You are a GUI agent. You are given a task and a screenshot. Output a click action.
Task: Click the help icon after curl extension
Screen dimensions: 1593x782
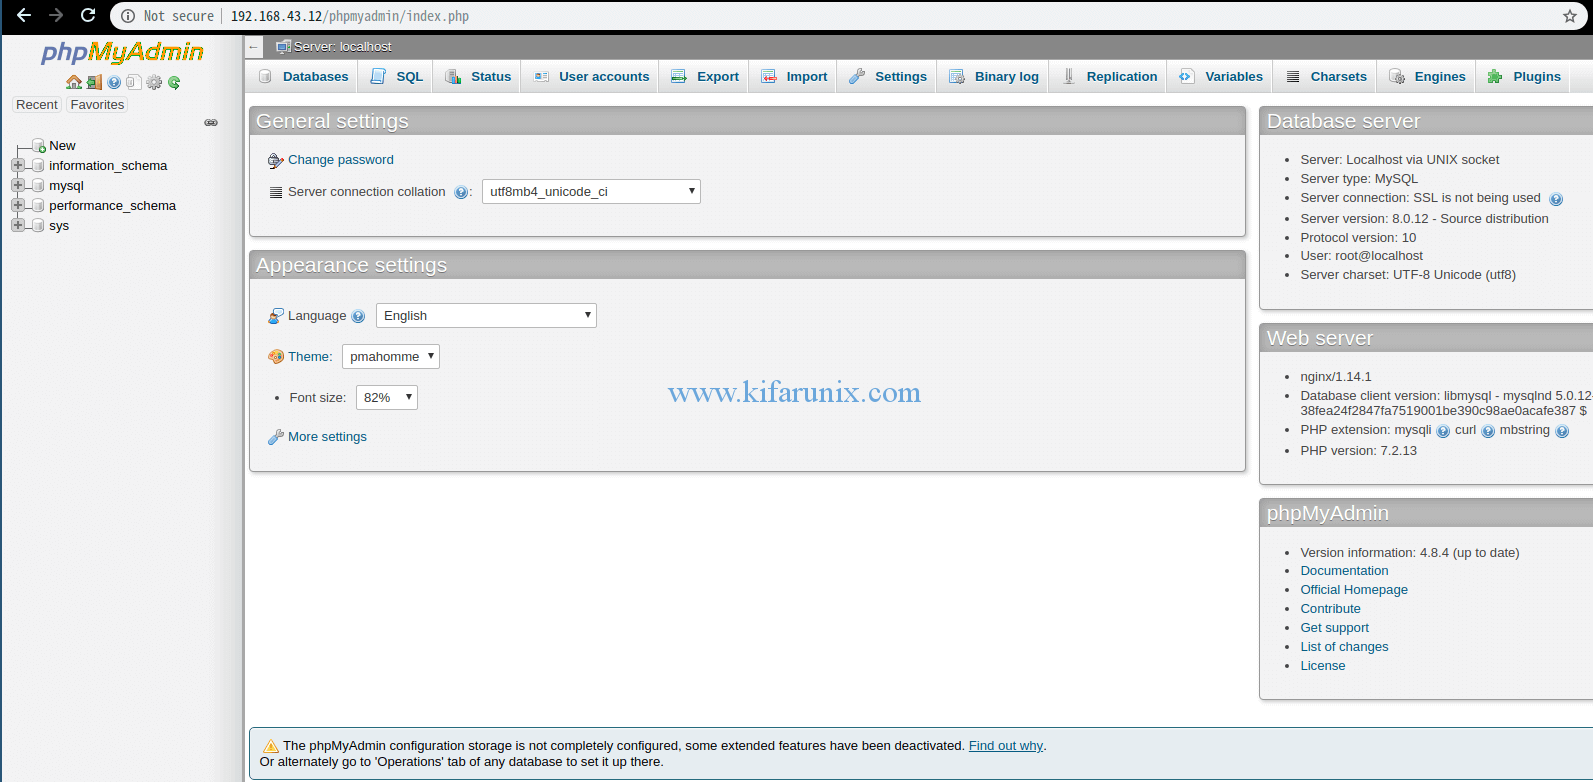tap(1487, 431)
